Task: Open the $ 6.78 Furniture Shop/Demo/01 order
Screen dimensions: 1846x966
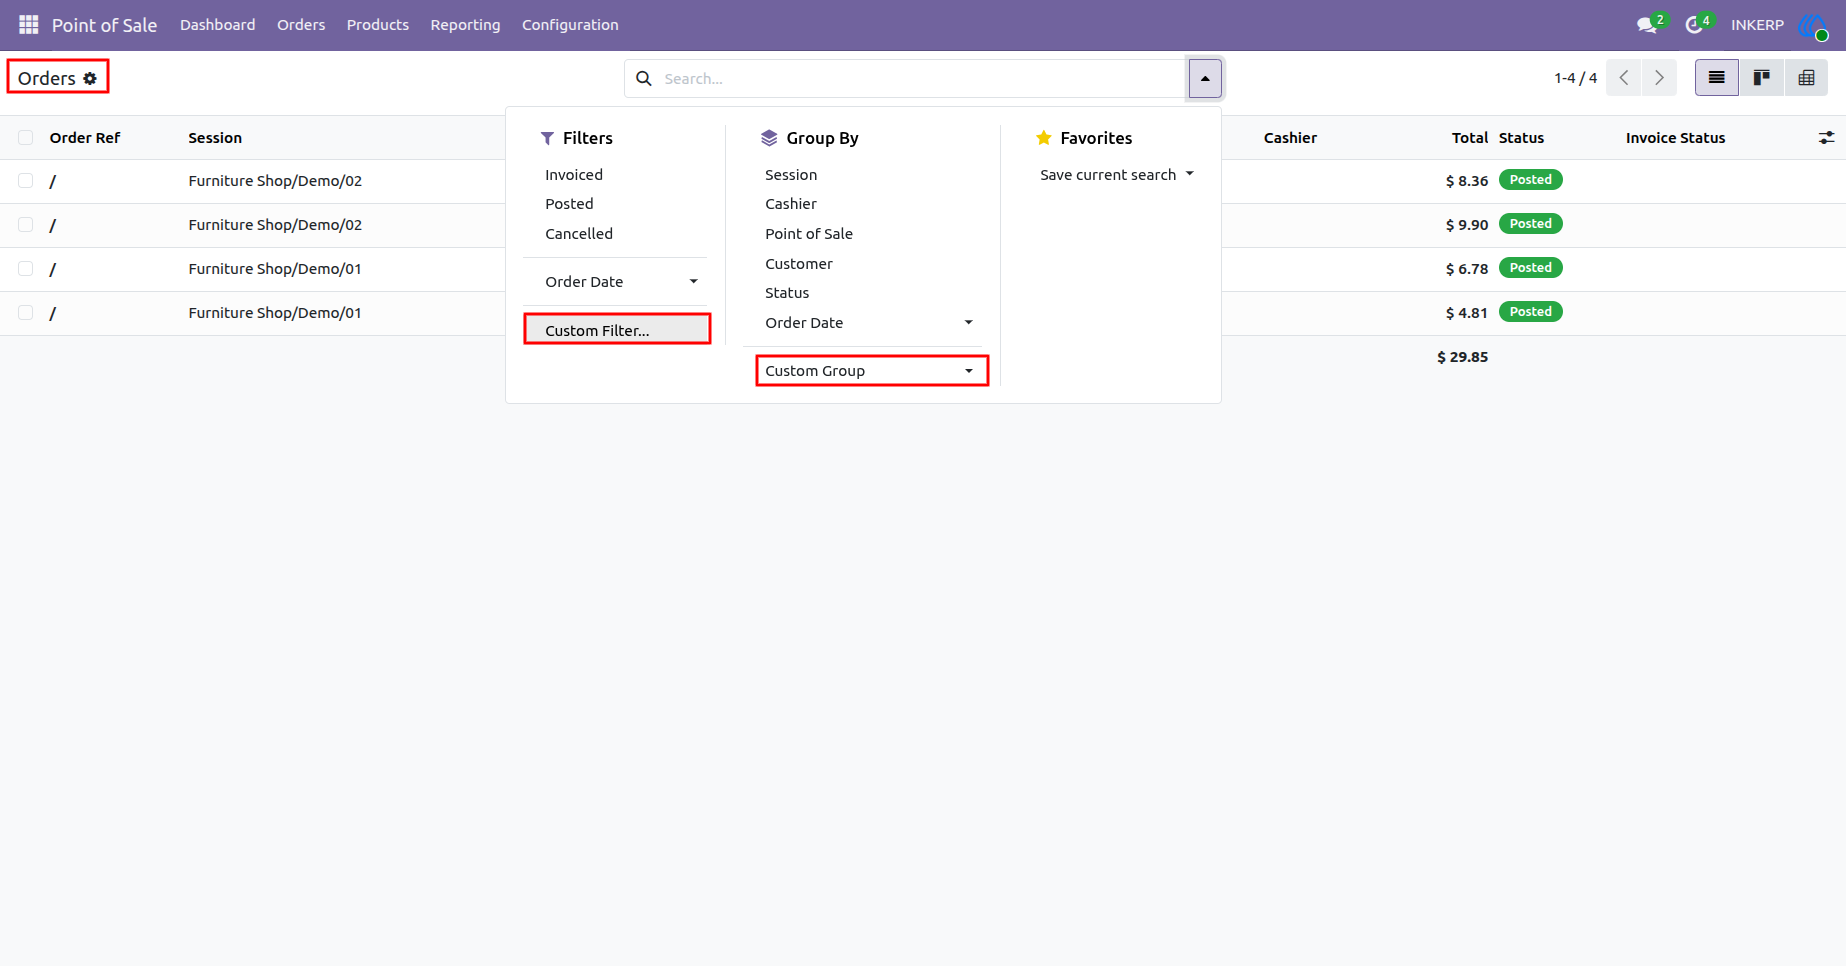Action: coord(275,269)
